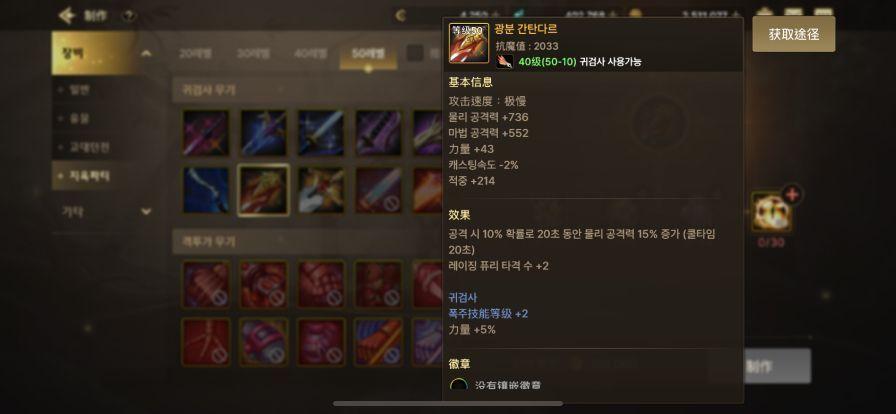896x414 pixels.
Task: Switch to the 40 level tab
Action: (x=310, y=54)
